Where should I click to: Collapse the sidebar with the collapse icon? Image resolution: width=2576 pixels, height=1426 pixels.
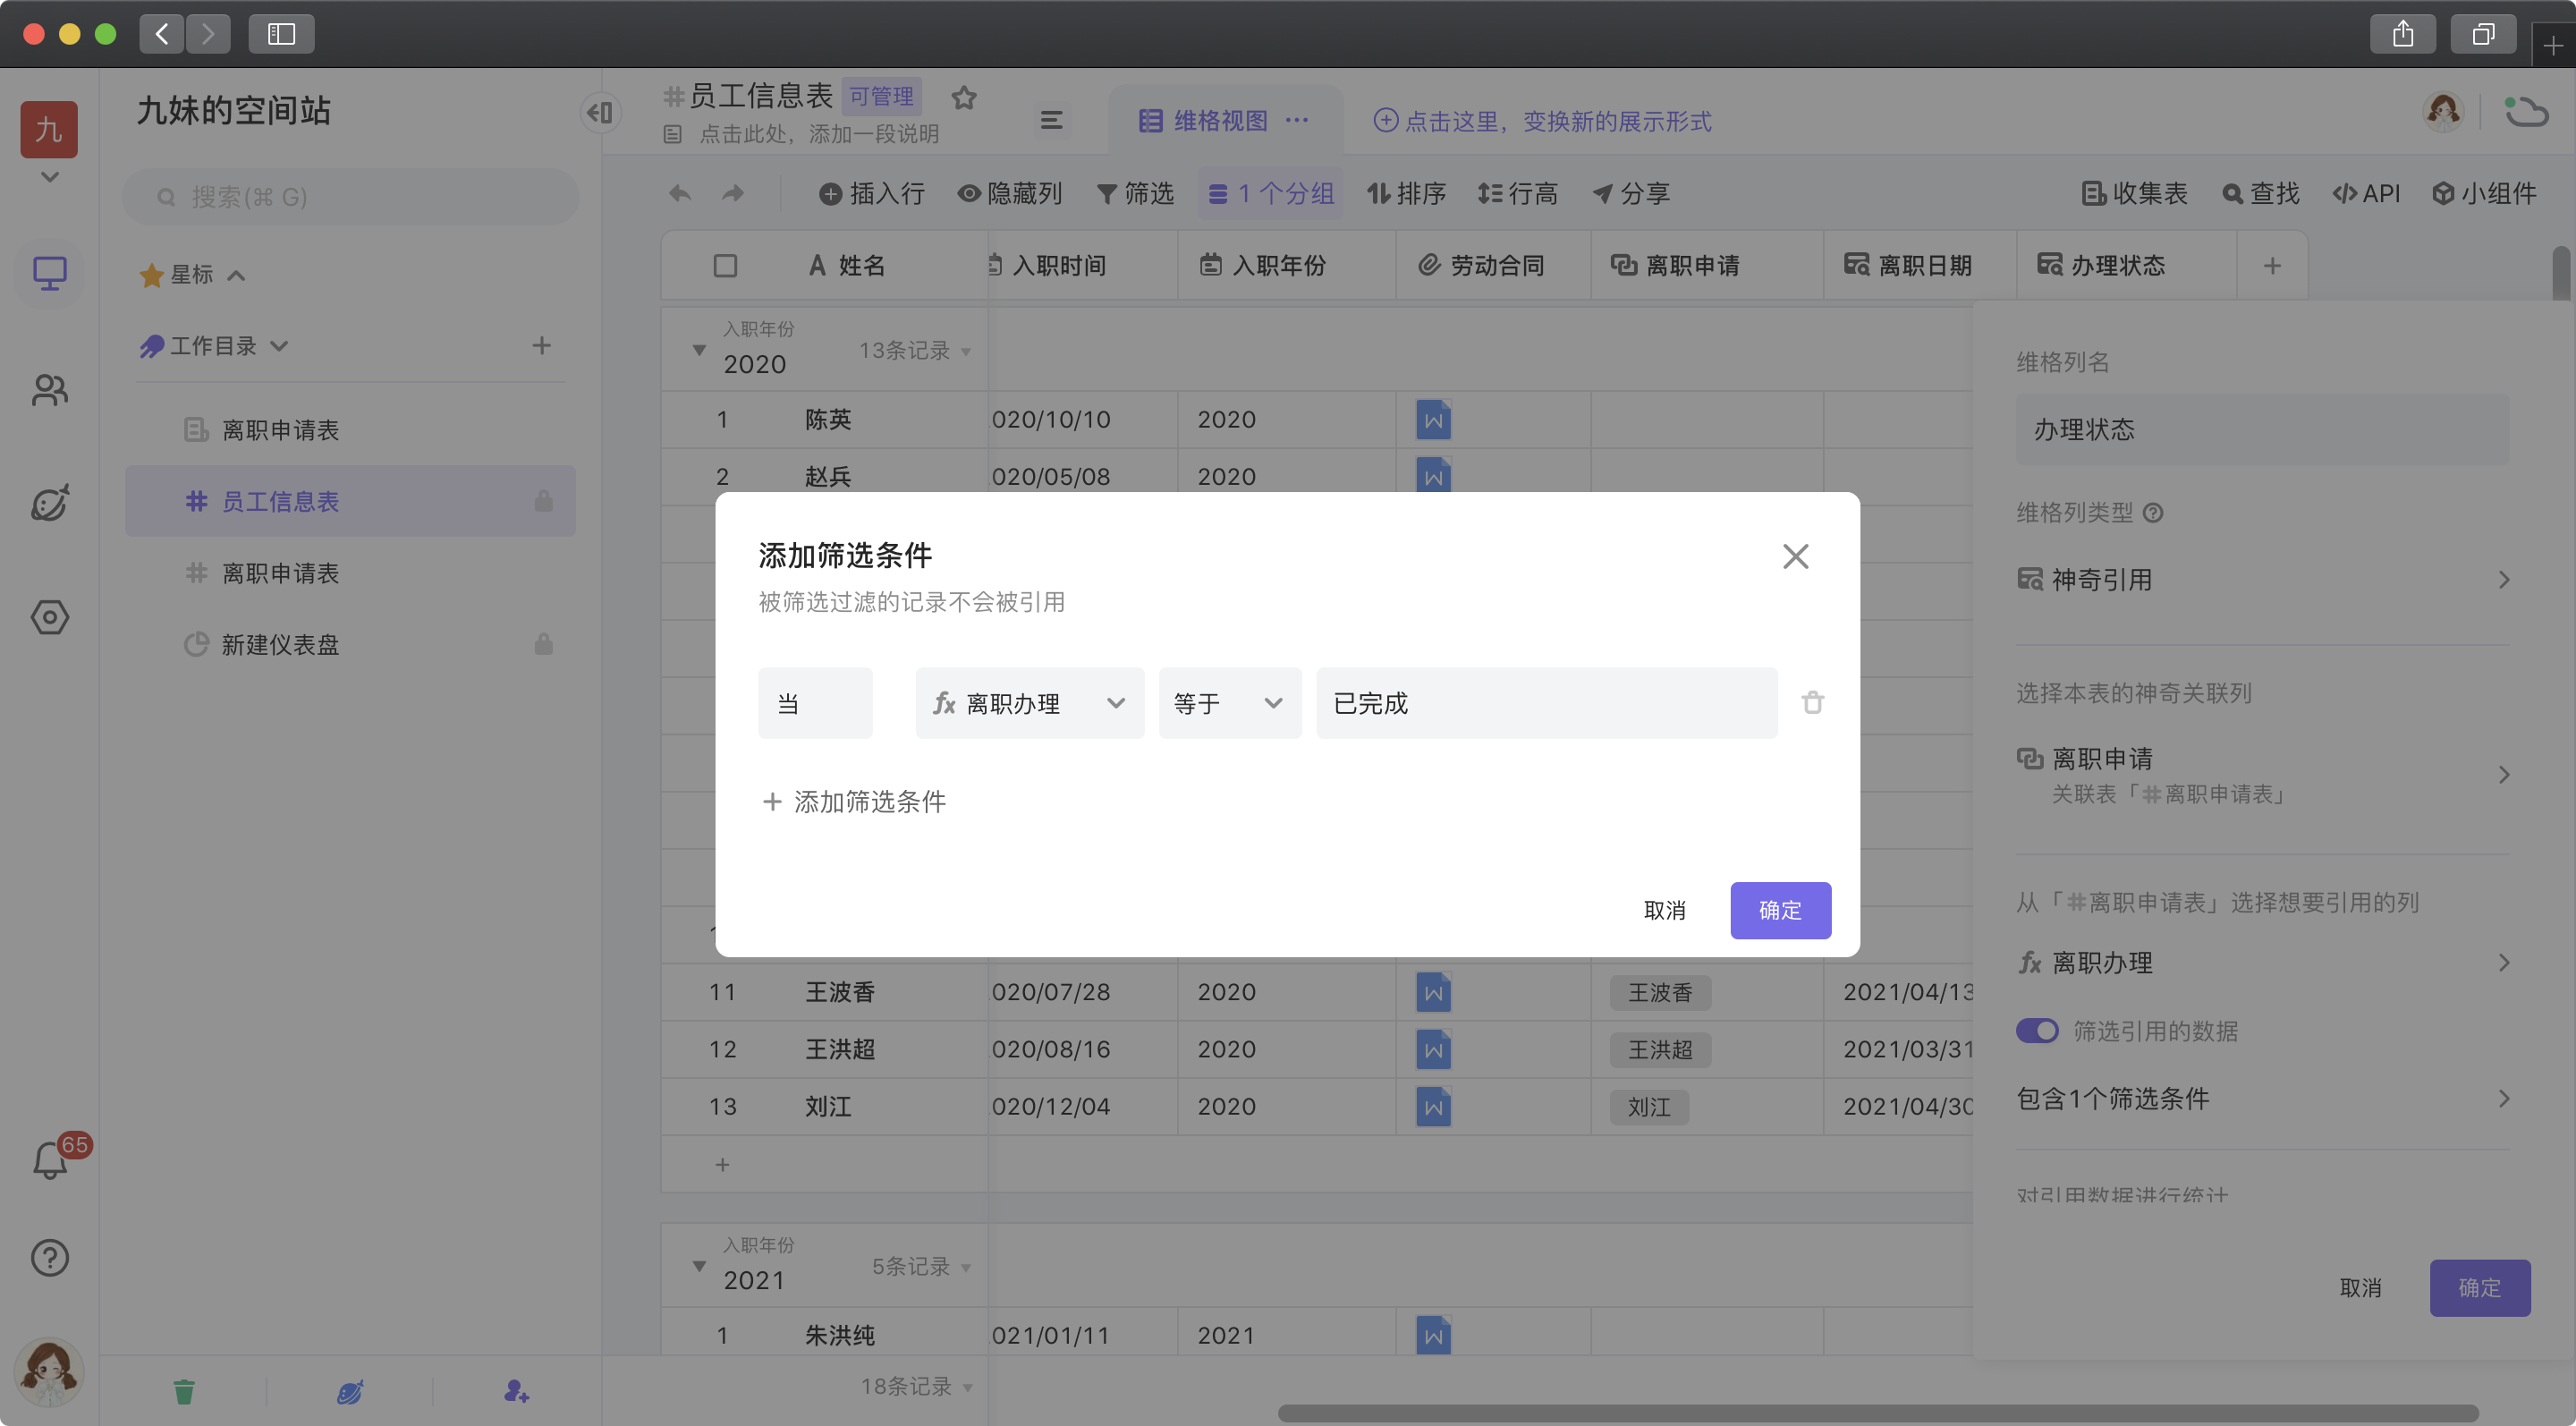click(x=600, y=112)
